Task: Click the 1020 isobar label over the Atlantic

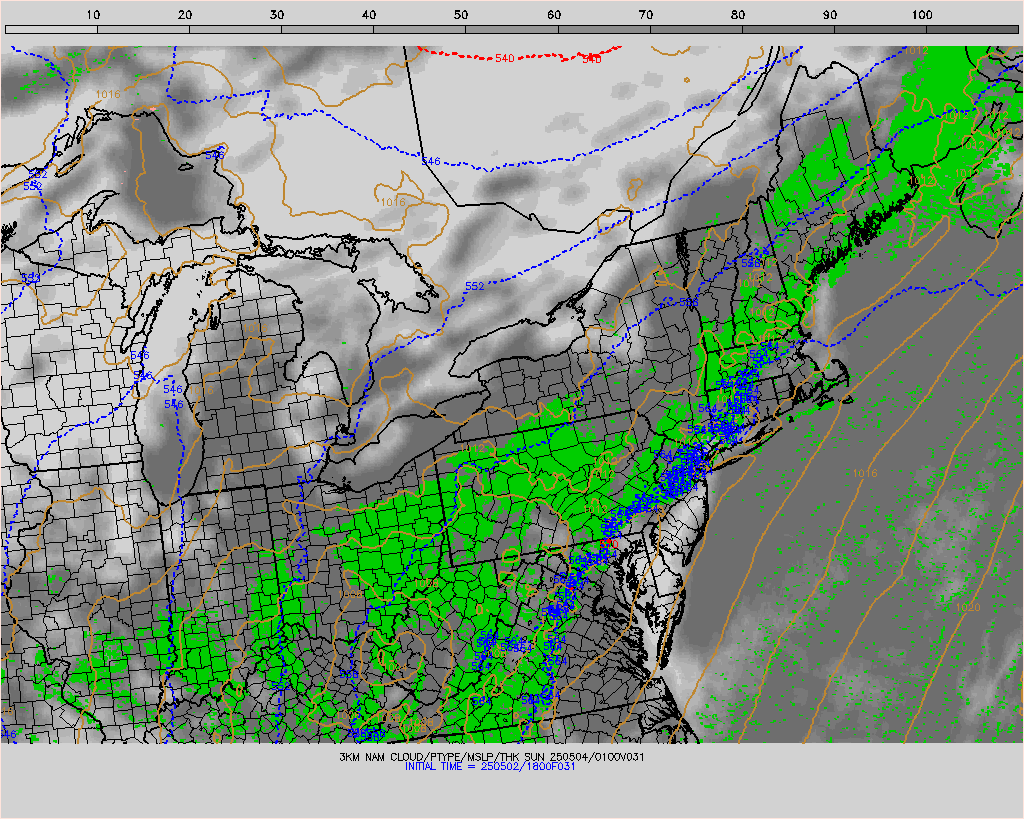Action: 968,607
